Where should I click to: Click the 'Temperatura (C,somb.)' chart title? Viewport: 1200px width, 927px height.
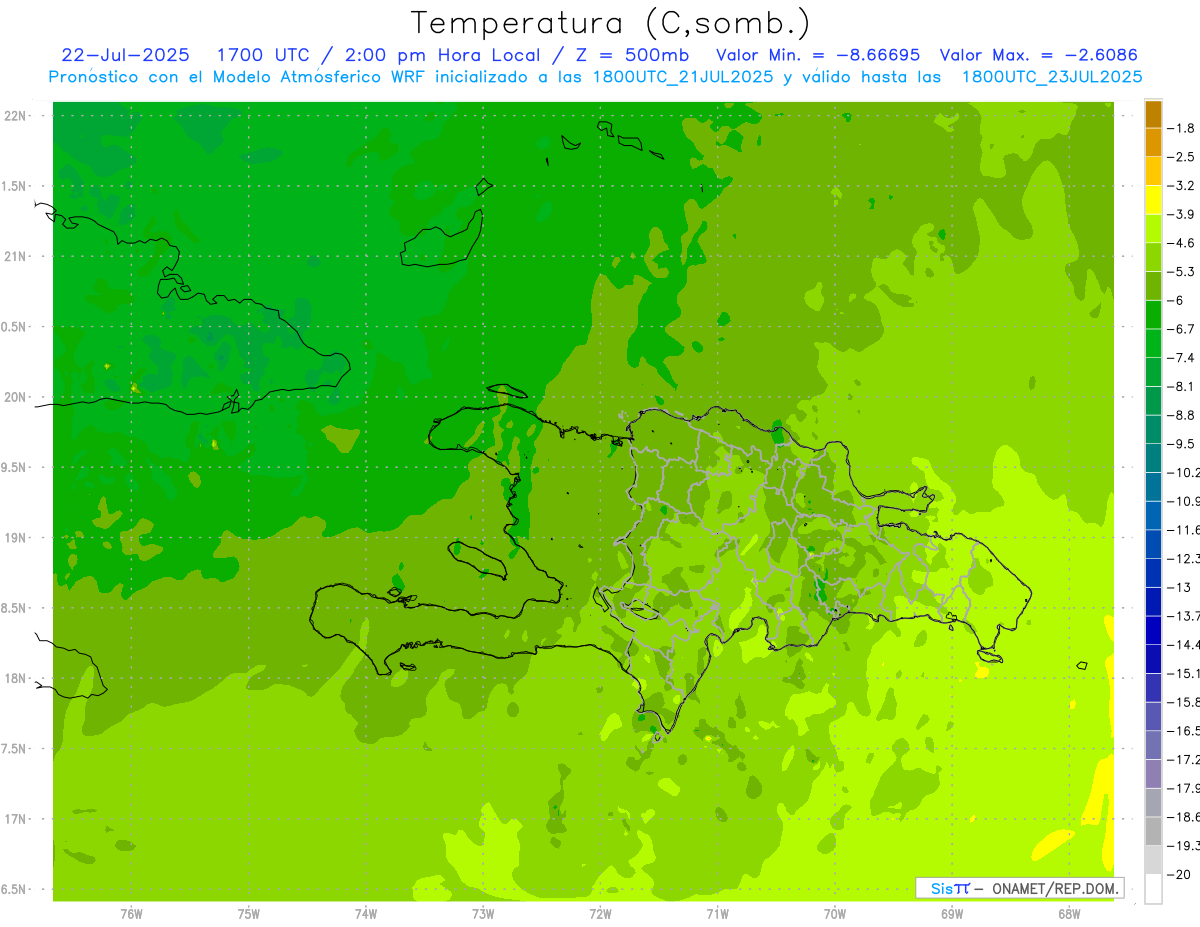pyautogui.click(x=610, y=23)
